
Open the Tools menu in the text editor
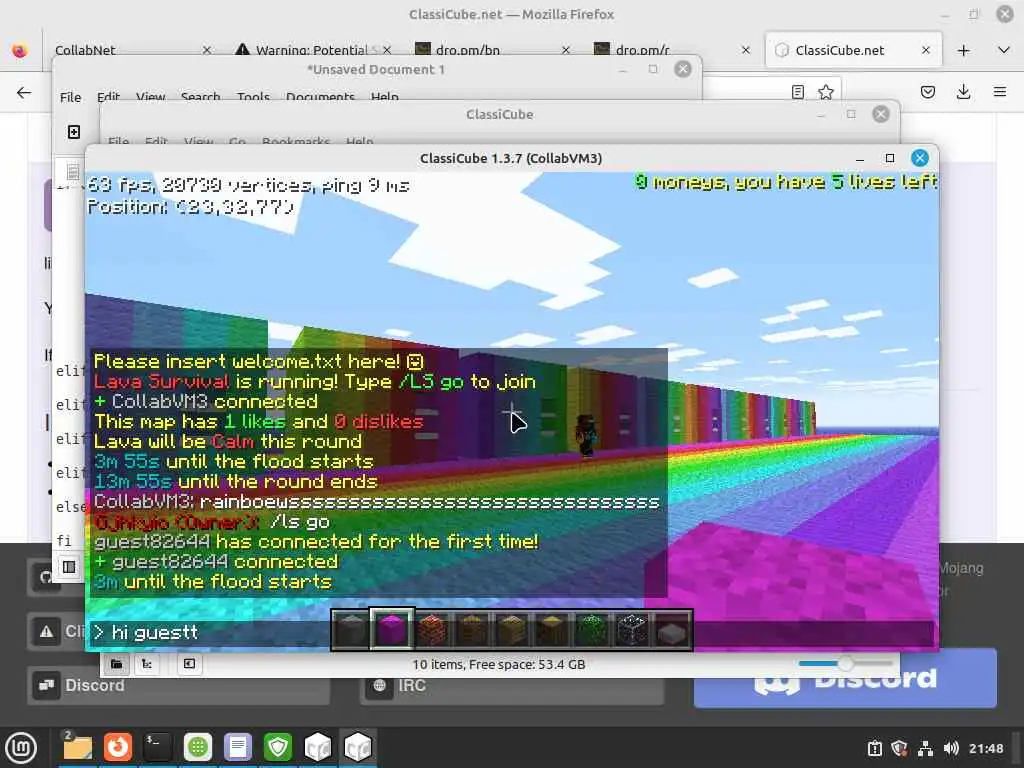click(x=253, y=97)
